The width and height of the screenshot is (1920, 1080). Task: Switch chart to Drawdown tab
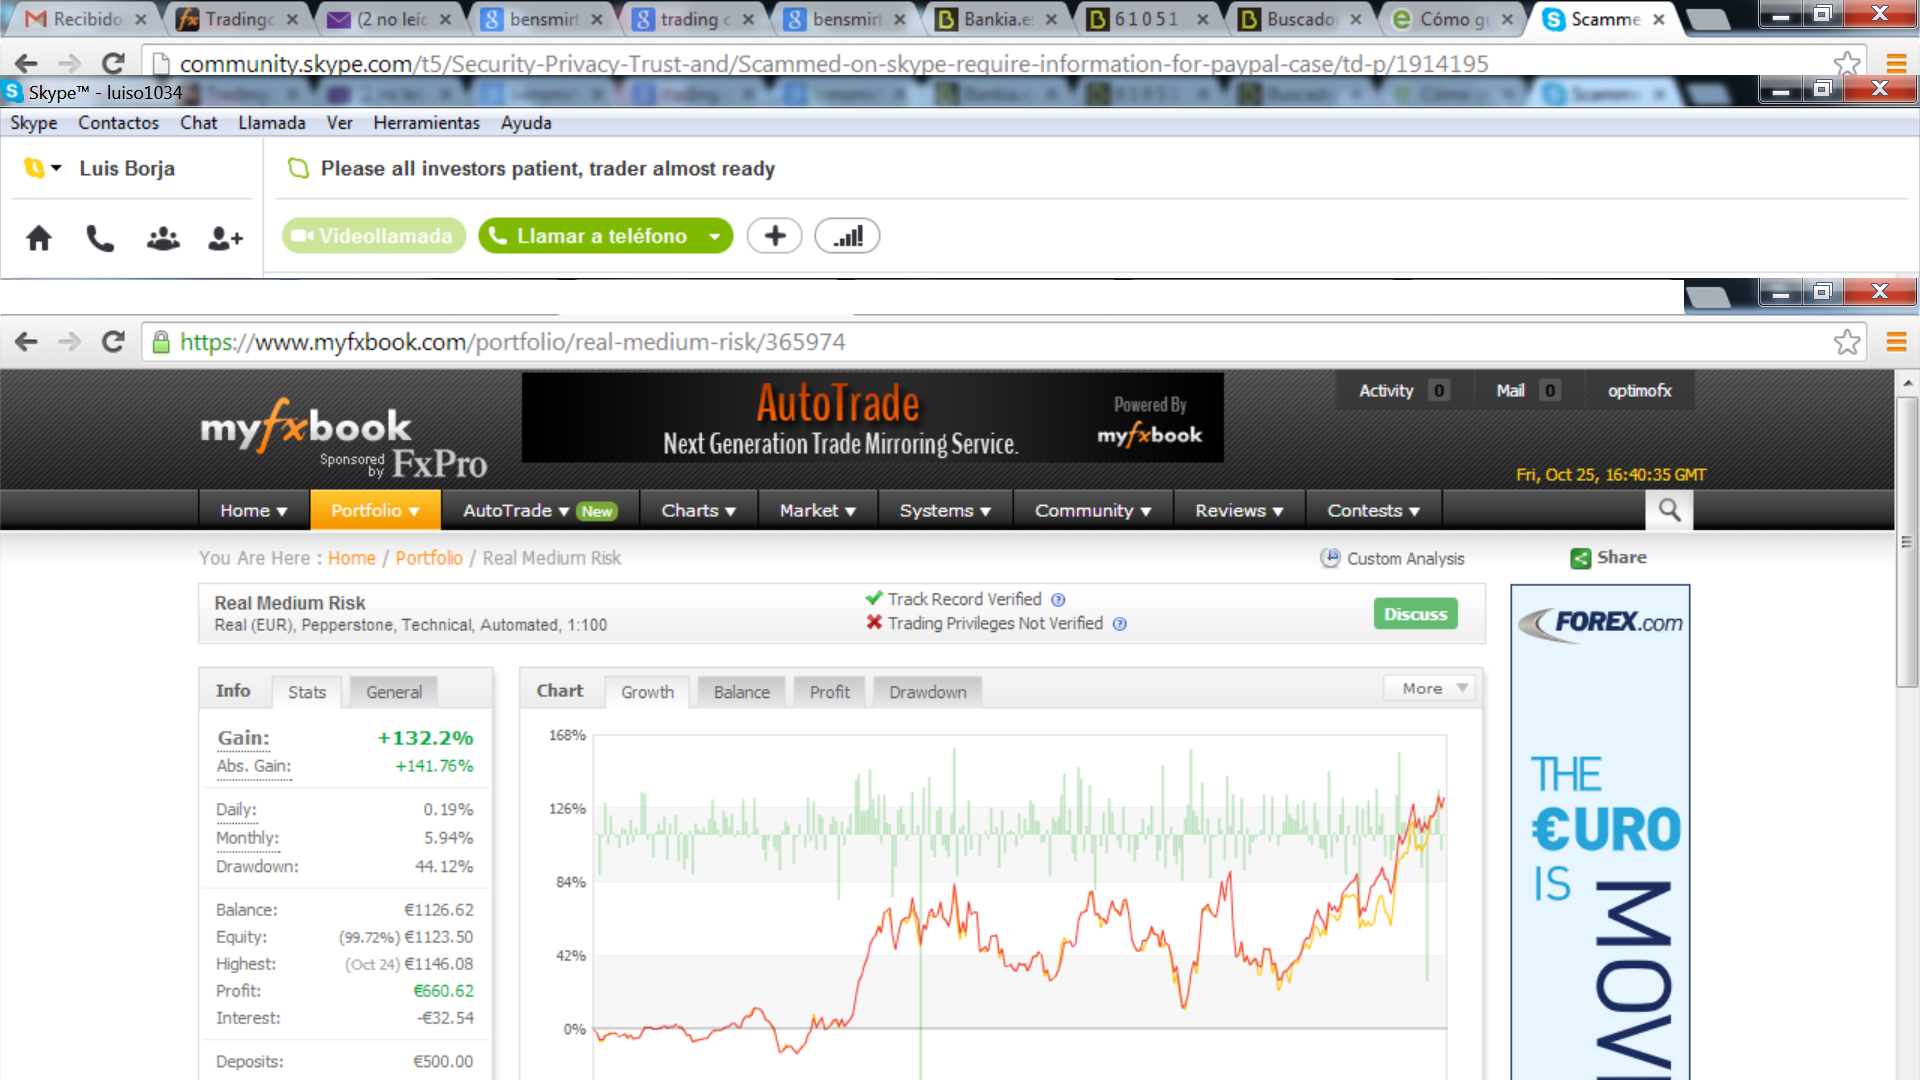click(927, 692)
